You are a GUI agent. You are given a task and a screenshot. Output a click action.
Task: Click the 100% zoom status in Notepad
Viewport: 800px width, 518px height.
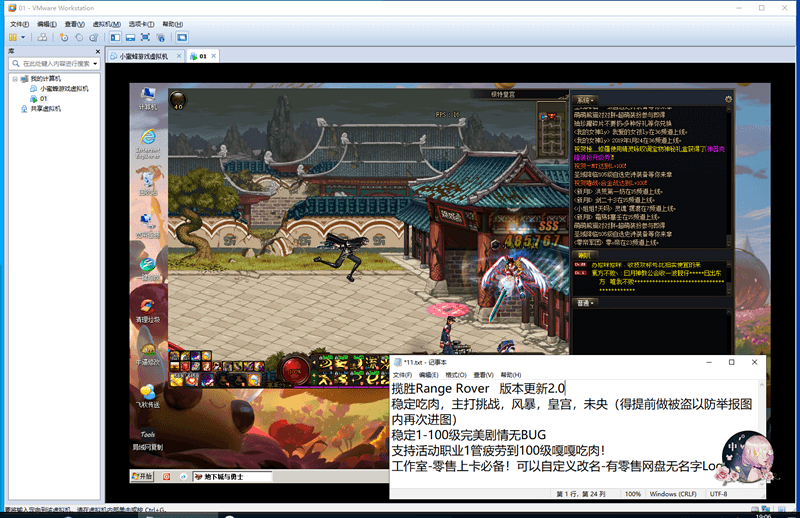pyautogui.click(x=633, y=494)
